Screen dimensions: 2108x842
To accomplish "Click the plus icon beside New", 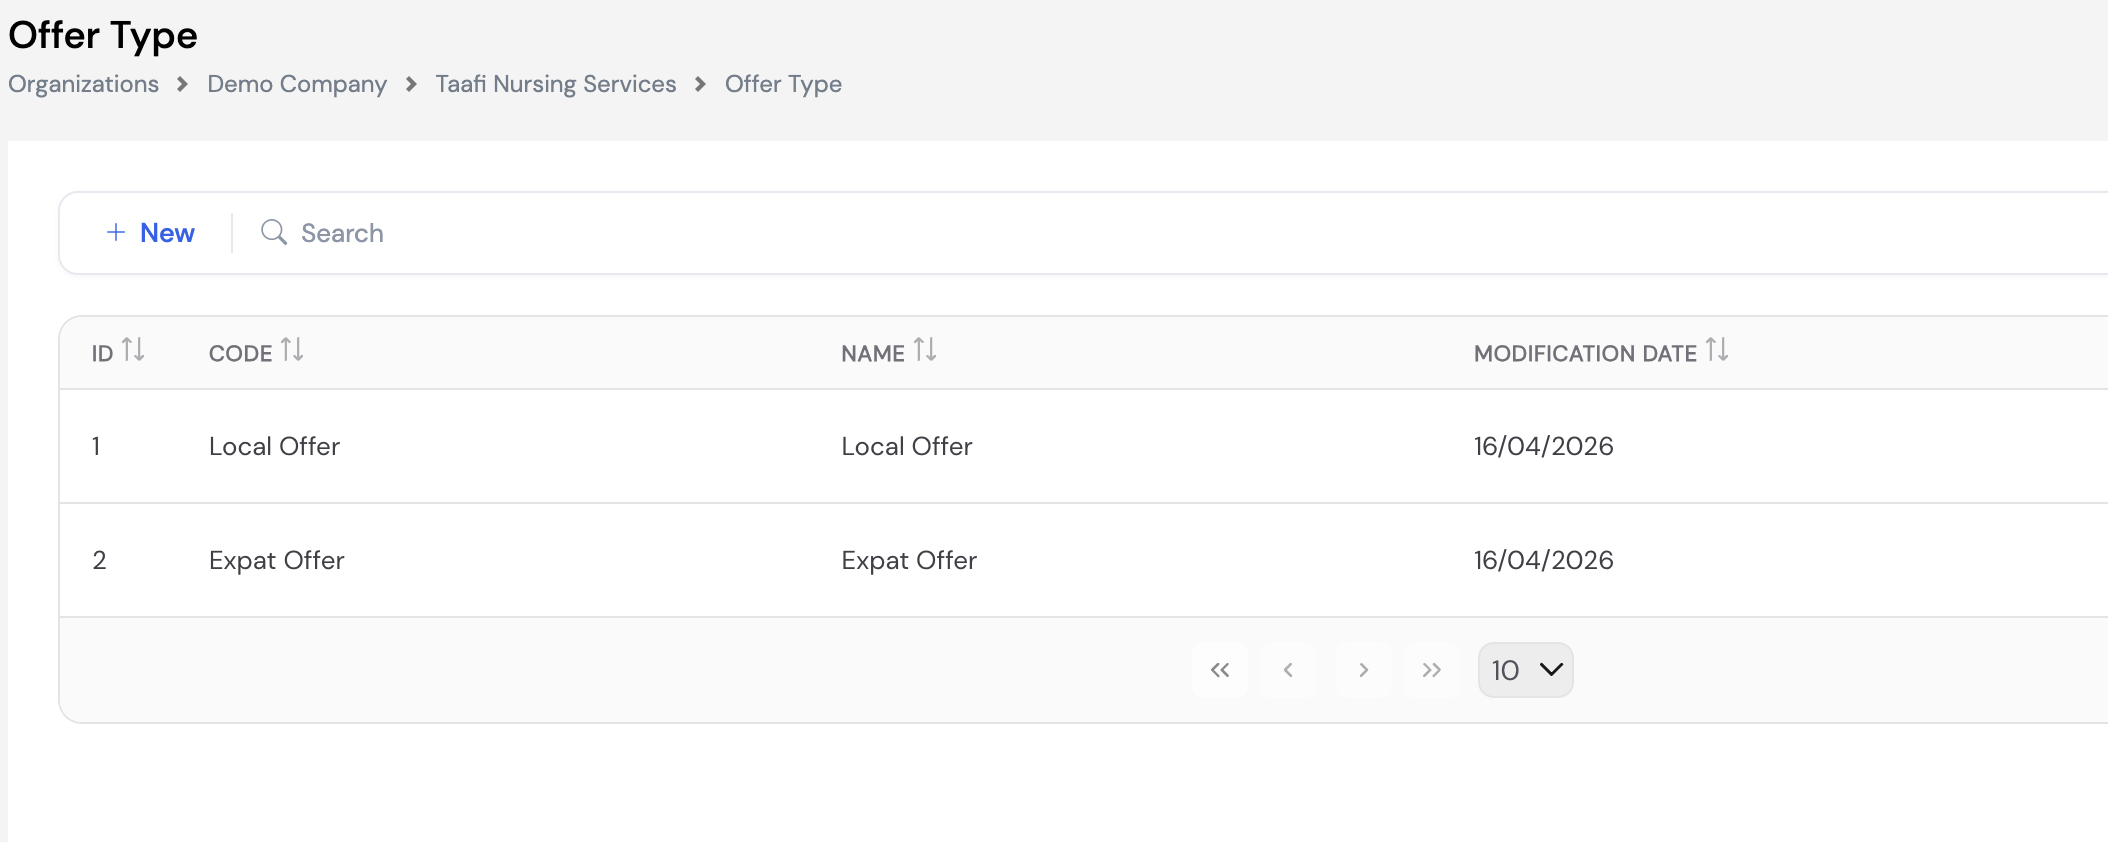I will 116,232.
